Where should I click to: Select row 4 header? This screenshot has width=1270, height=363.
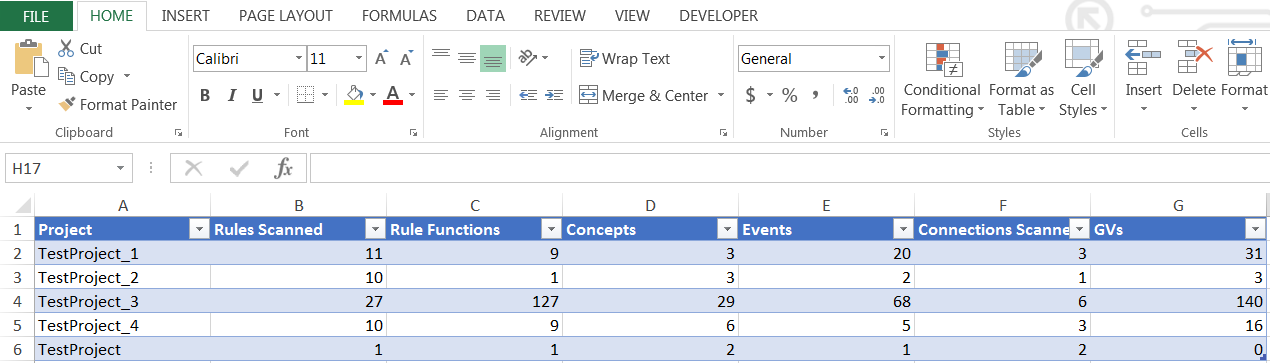(x=17, y=302)
